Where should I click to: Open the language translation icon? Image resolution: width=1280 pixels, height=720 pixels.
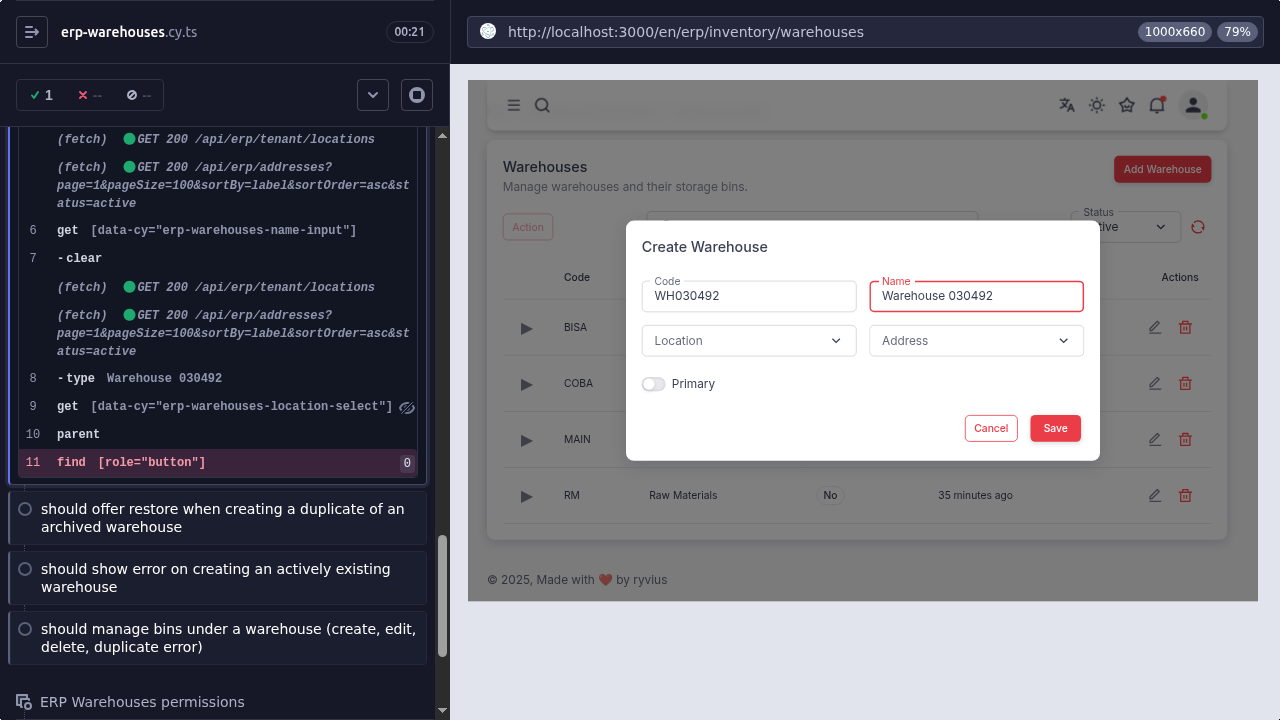(x=1067, y=105)
